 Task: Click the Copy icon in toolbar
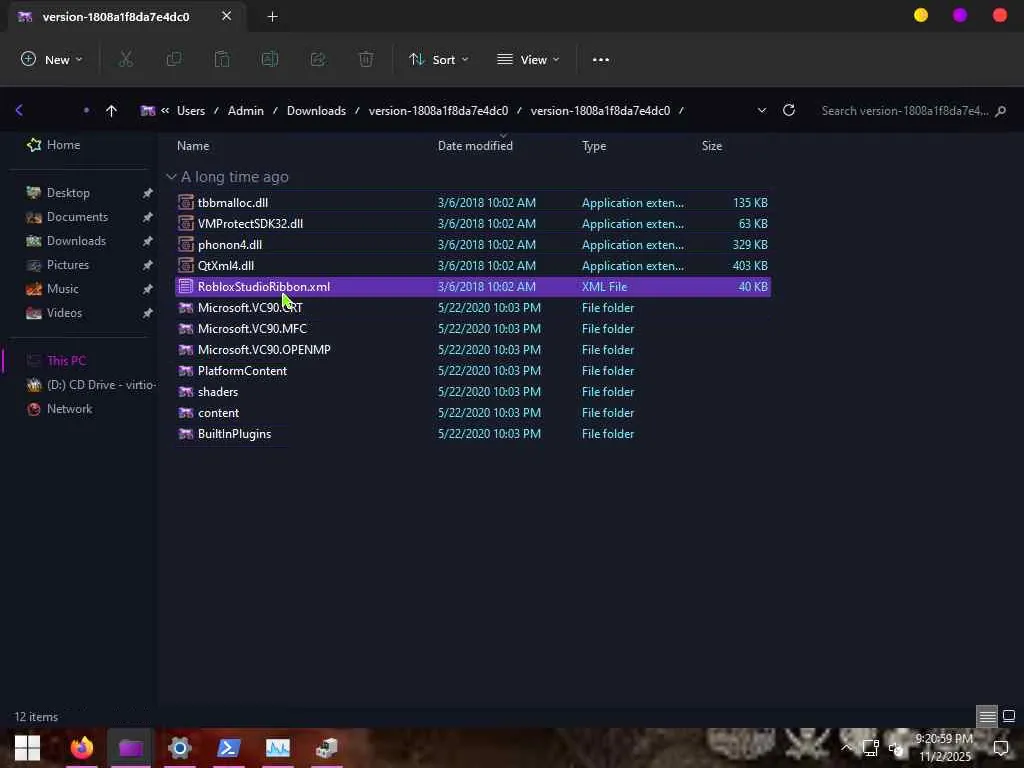tap(174, 59)
